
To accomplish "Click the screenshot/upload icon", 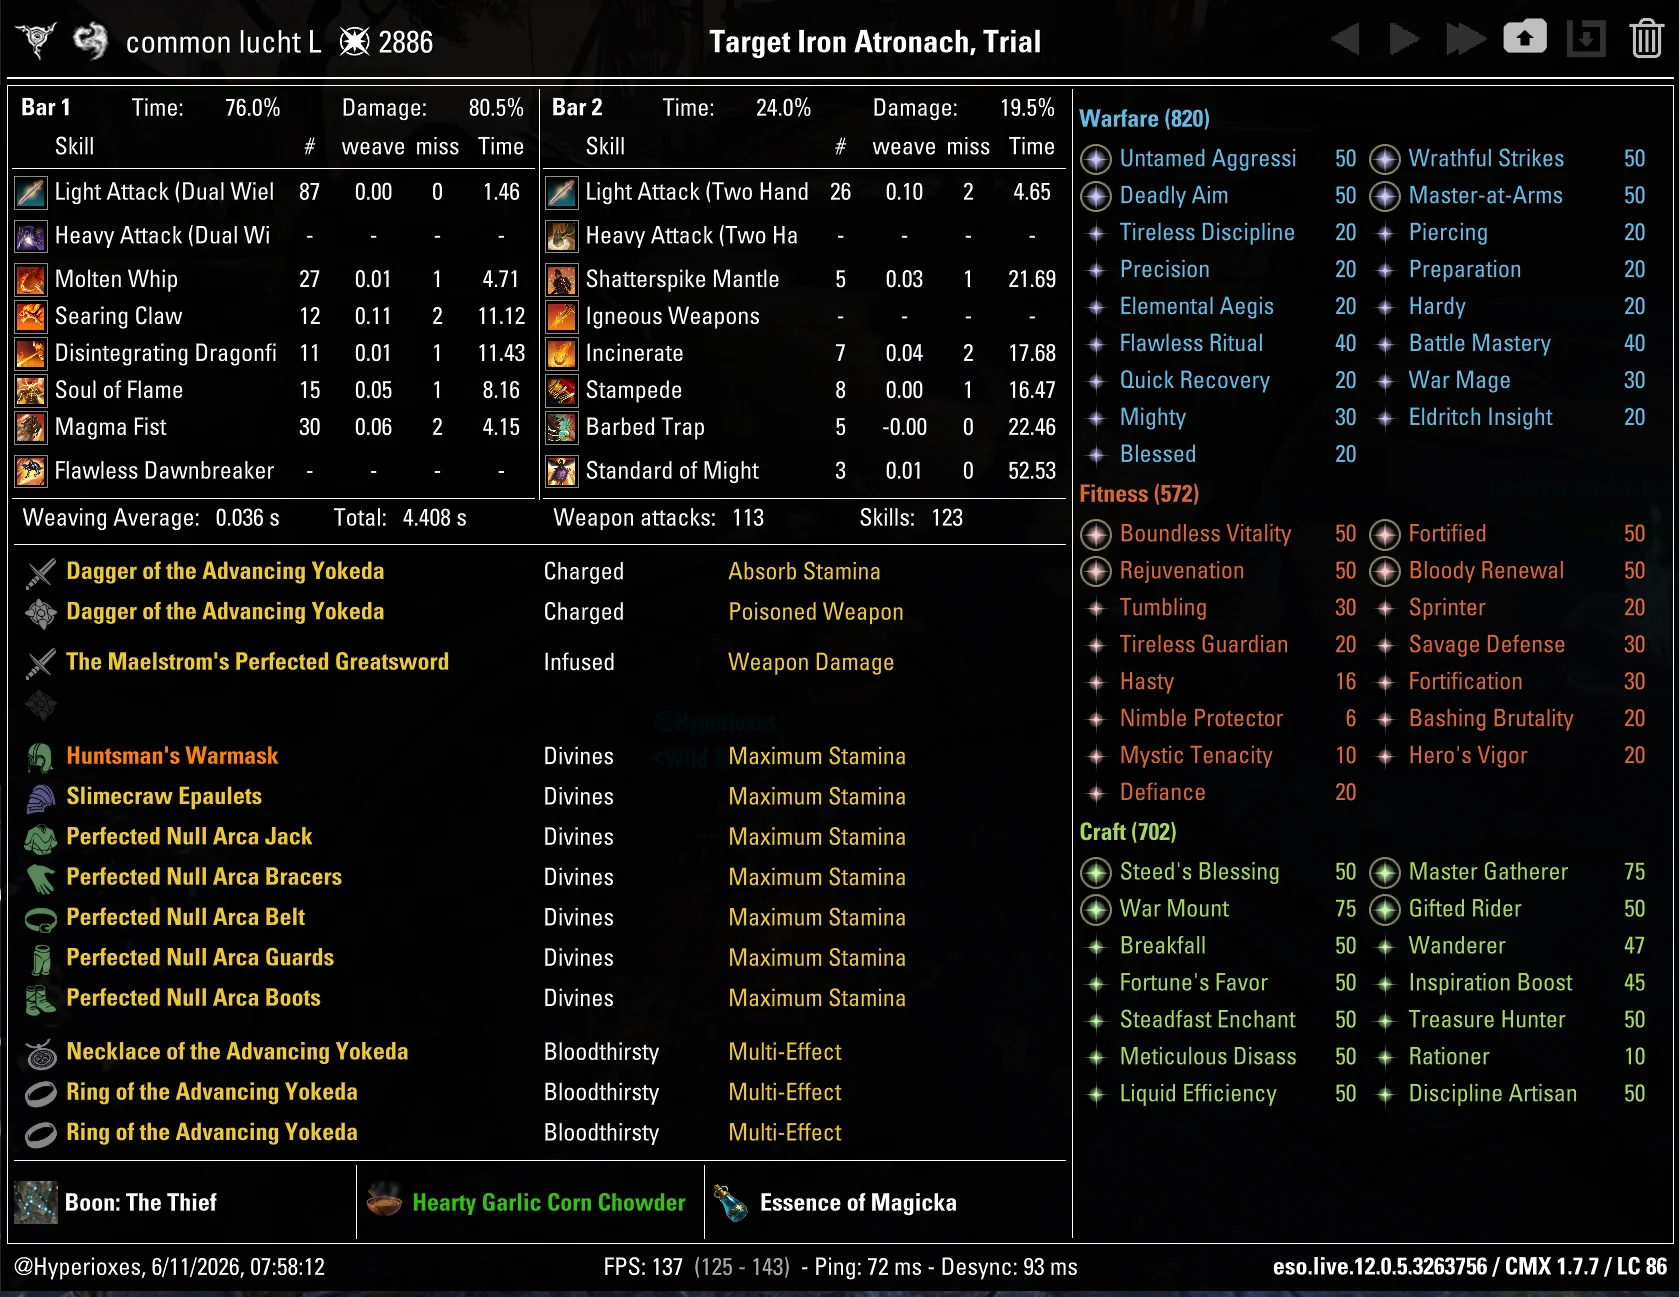I will tap(1525, 38).
